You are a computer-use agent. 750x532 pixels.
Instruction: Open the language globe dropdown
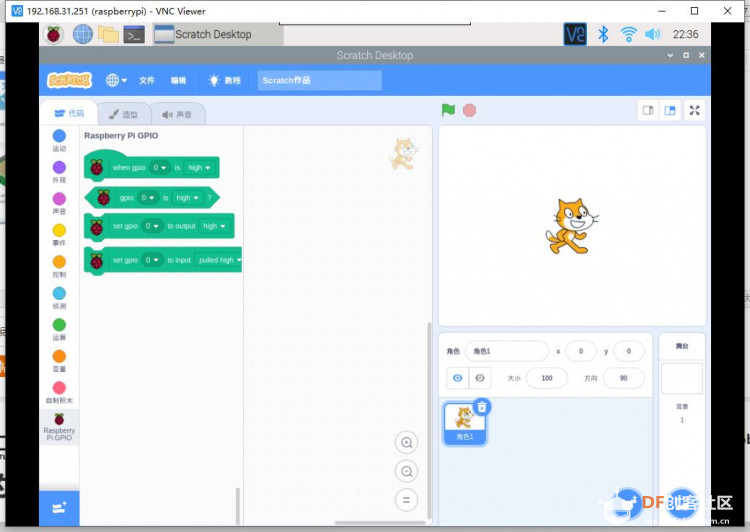116,80
